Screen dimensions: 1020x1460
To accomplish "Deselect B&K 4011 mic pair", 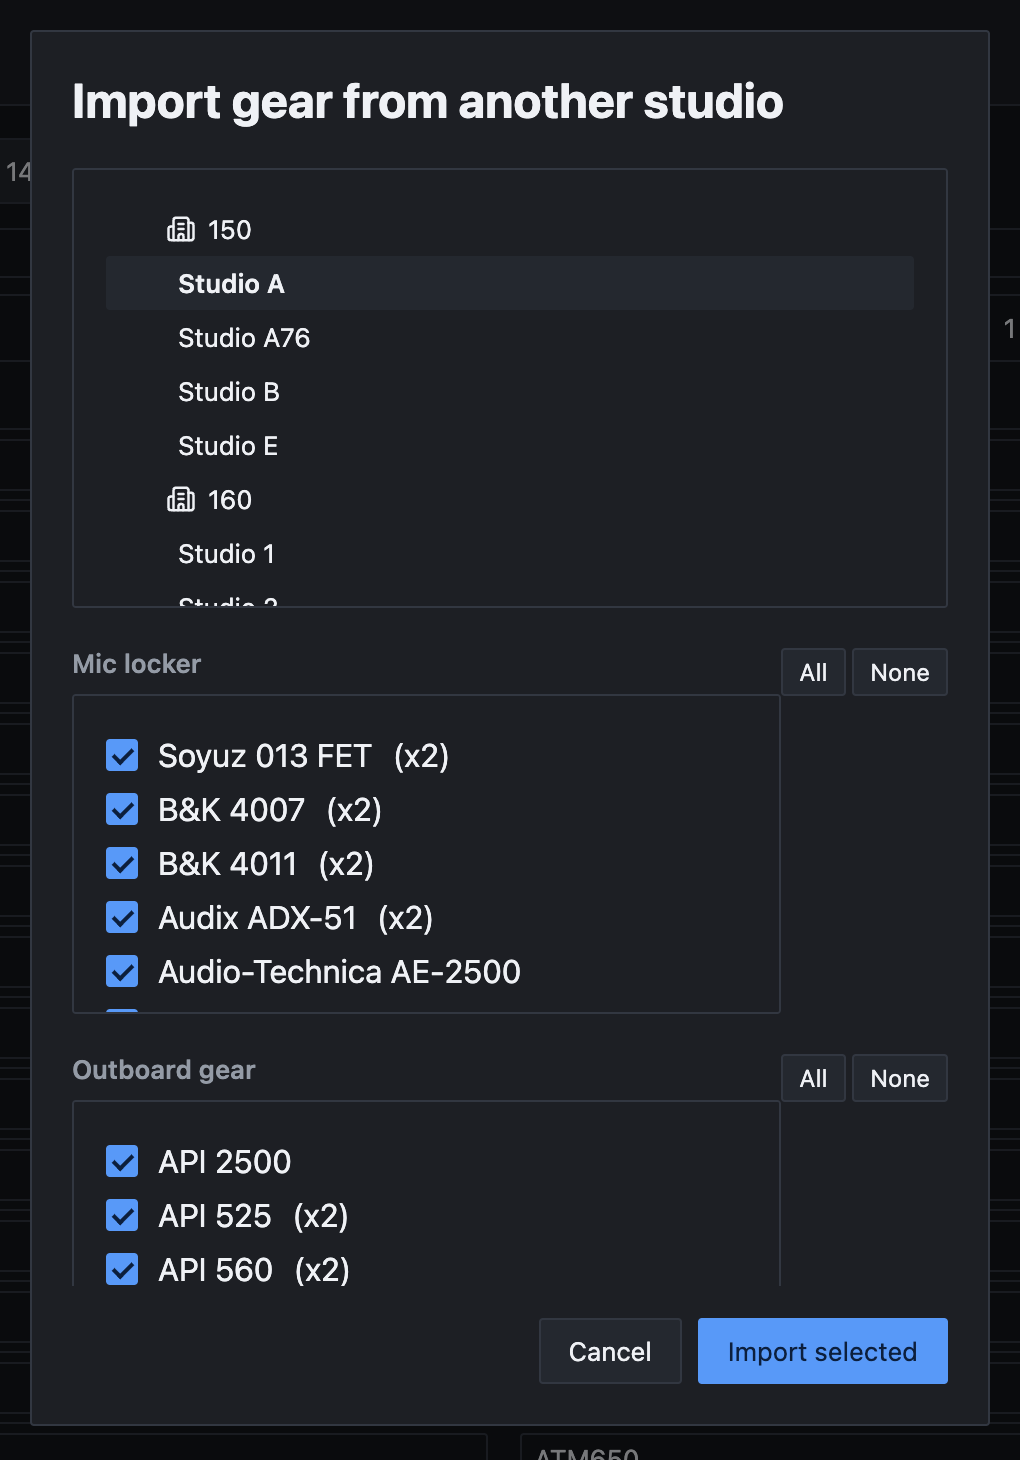I will tap(122, 863).
